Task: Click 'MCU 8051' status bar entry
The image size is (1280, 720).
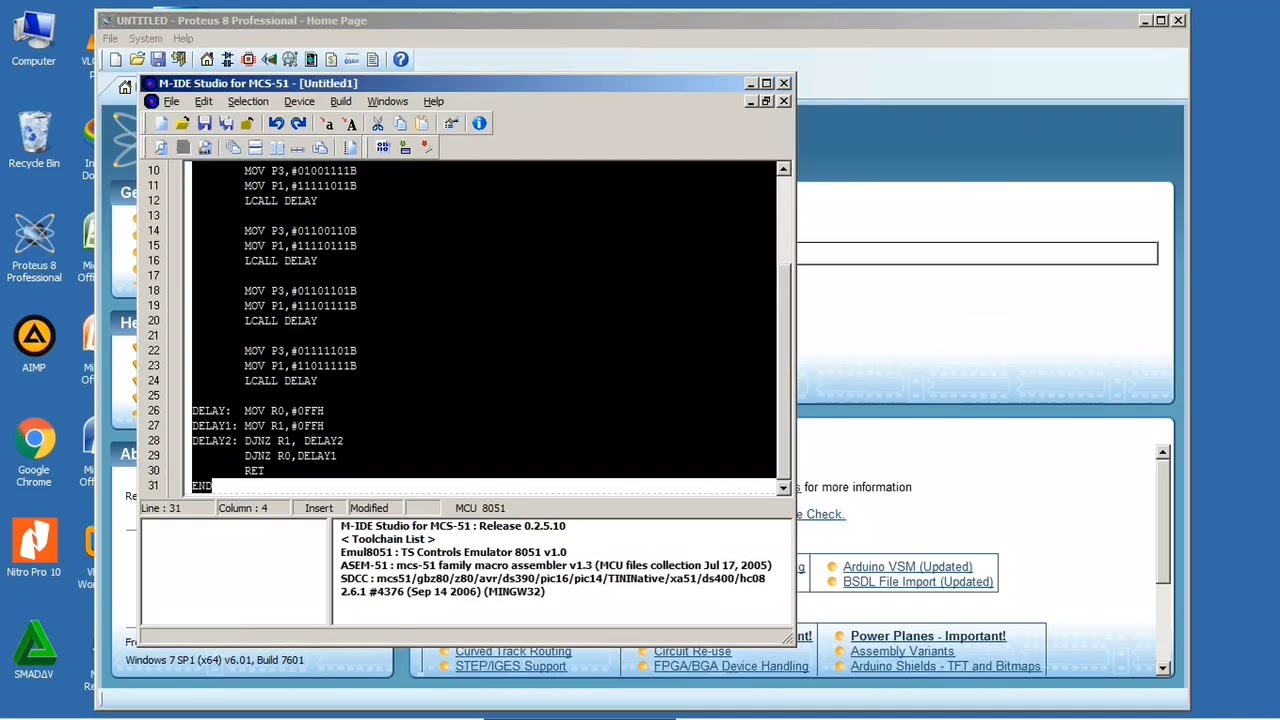Action: click(480, 508)
